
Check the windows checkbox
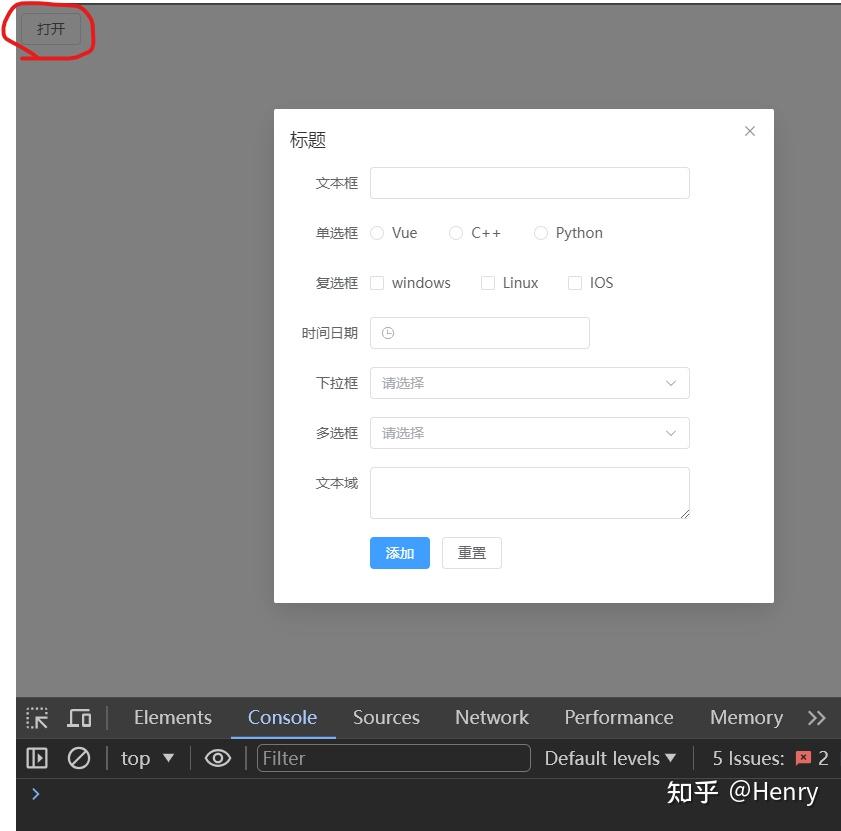tap(377, 283)
